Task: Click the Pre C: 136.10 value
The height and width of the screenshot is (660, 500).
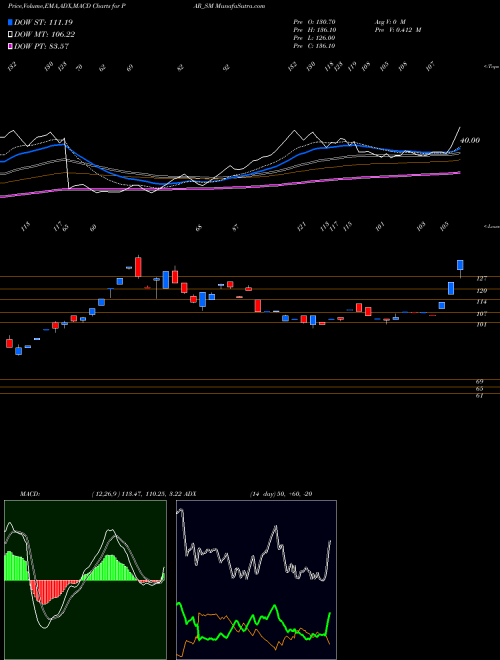Action: click(314, 46)
